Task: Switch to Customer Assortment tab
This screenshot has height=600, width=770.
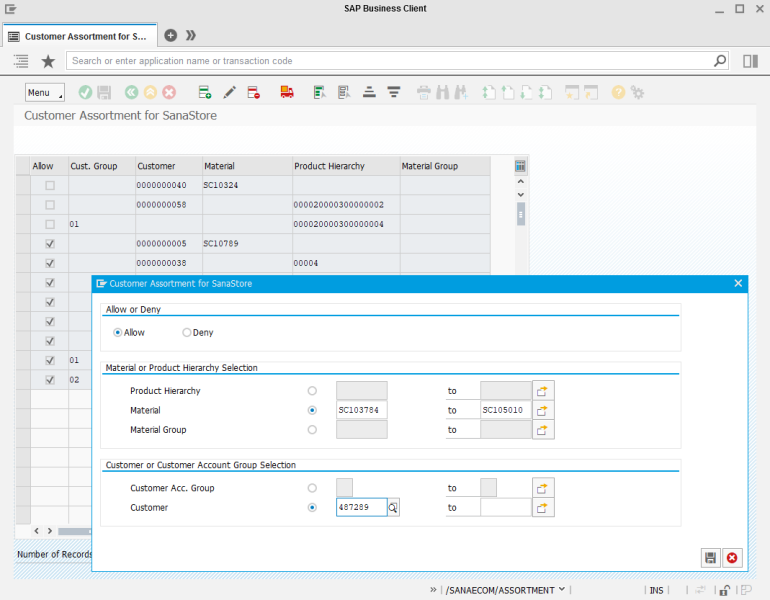Action: tap(80, 36)
